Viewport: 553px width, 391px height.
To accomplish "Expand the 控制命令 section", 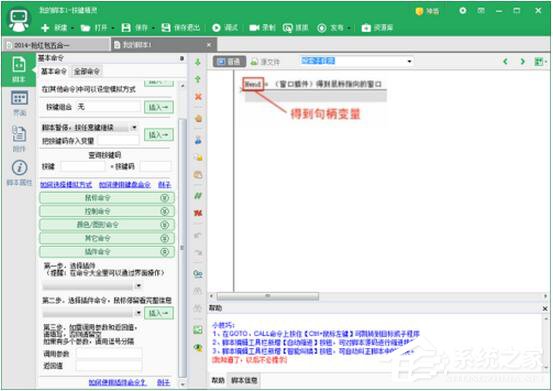I will click(107, 211).
